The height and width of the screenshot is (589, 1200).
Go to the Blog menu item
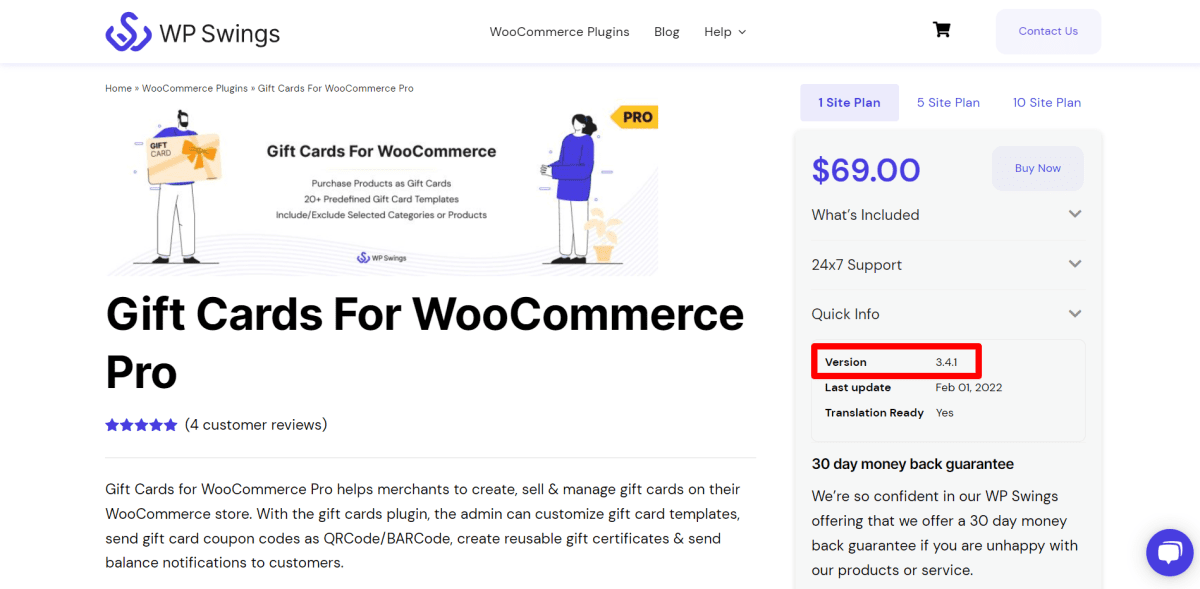click(x=666, y=32)
